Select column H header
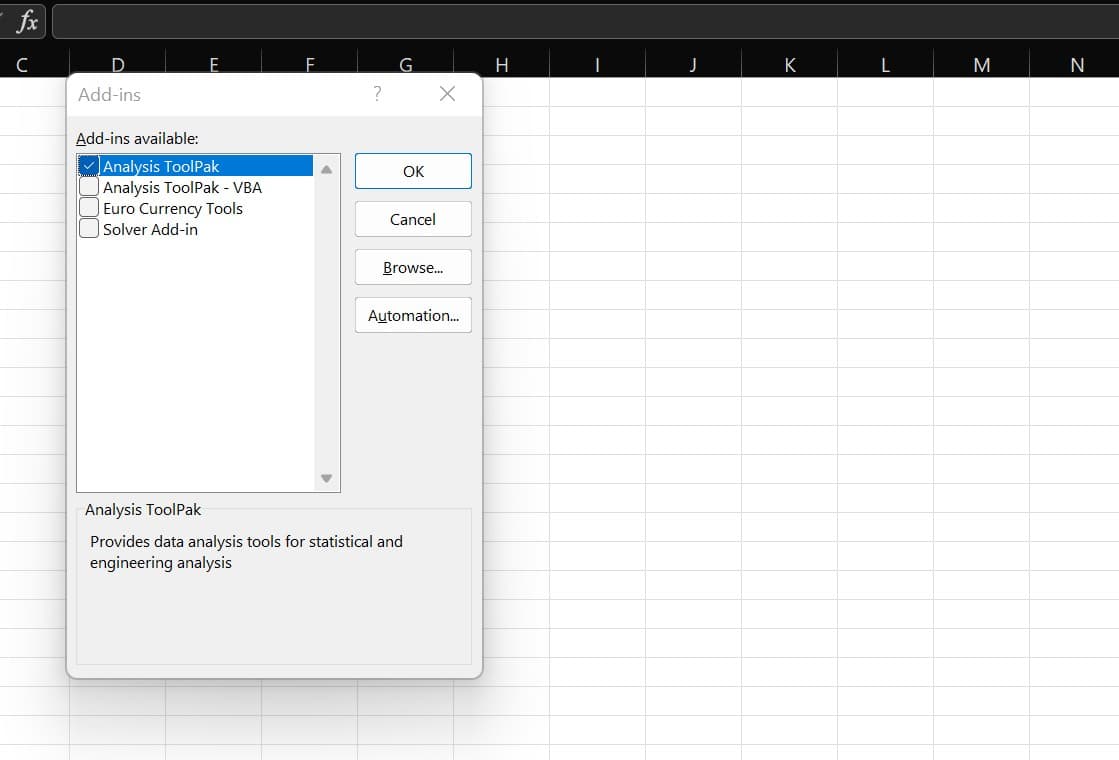This screenshot has width=1119, height=760. pyautogui.click(x=501, y=65)
